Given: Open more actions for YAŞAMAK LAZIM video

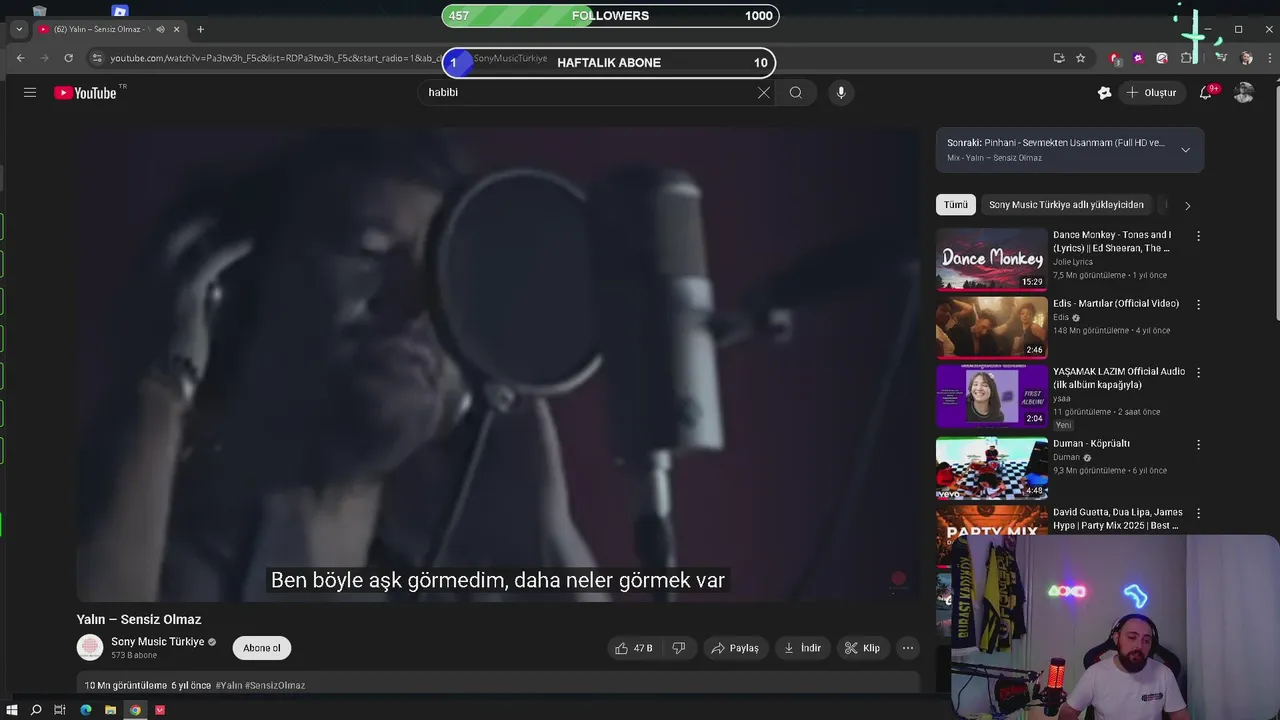Looking at the screenshot, I should tap(1198, 372).
